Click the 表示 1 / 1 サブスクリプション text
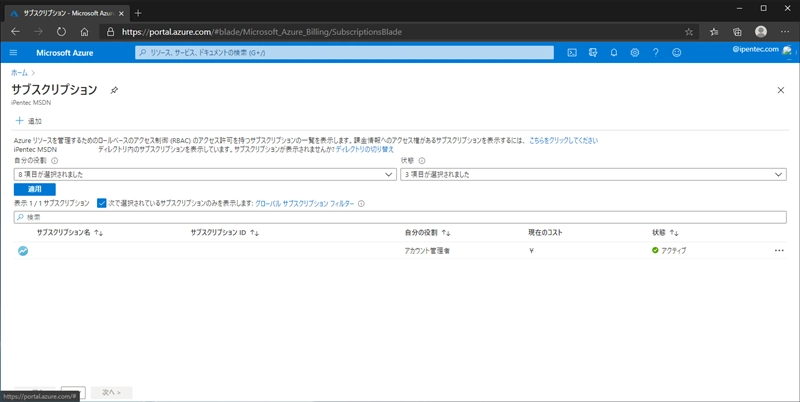 point(52,203)
